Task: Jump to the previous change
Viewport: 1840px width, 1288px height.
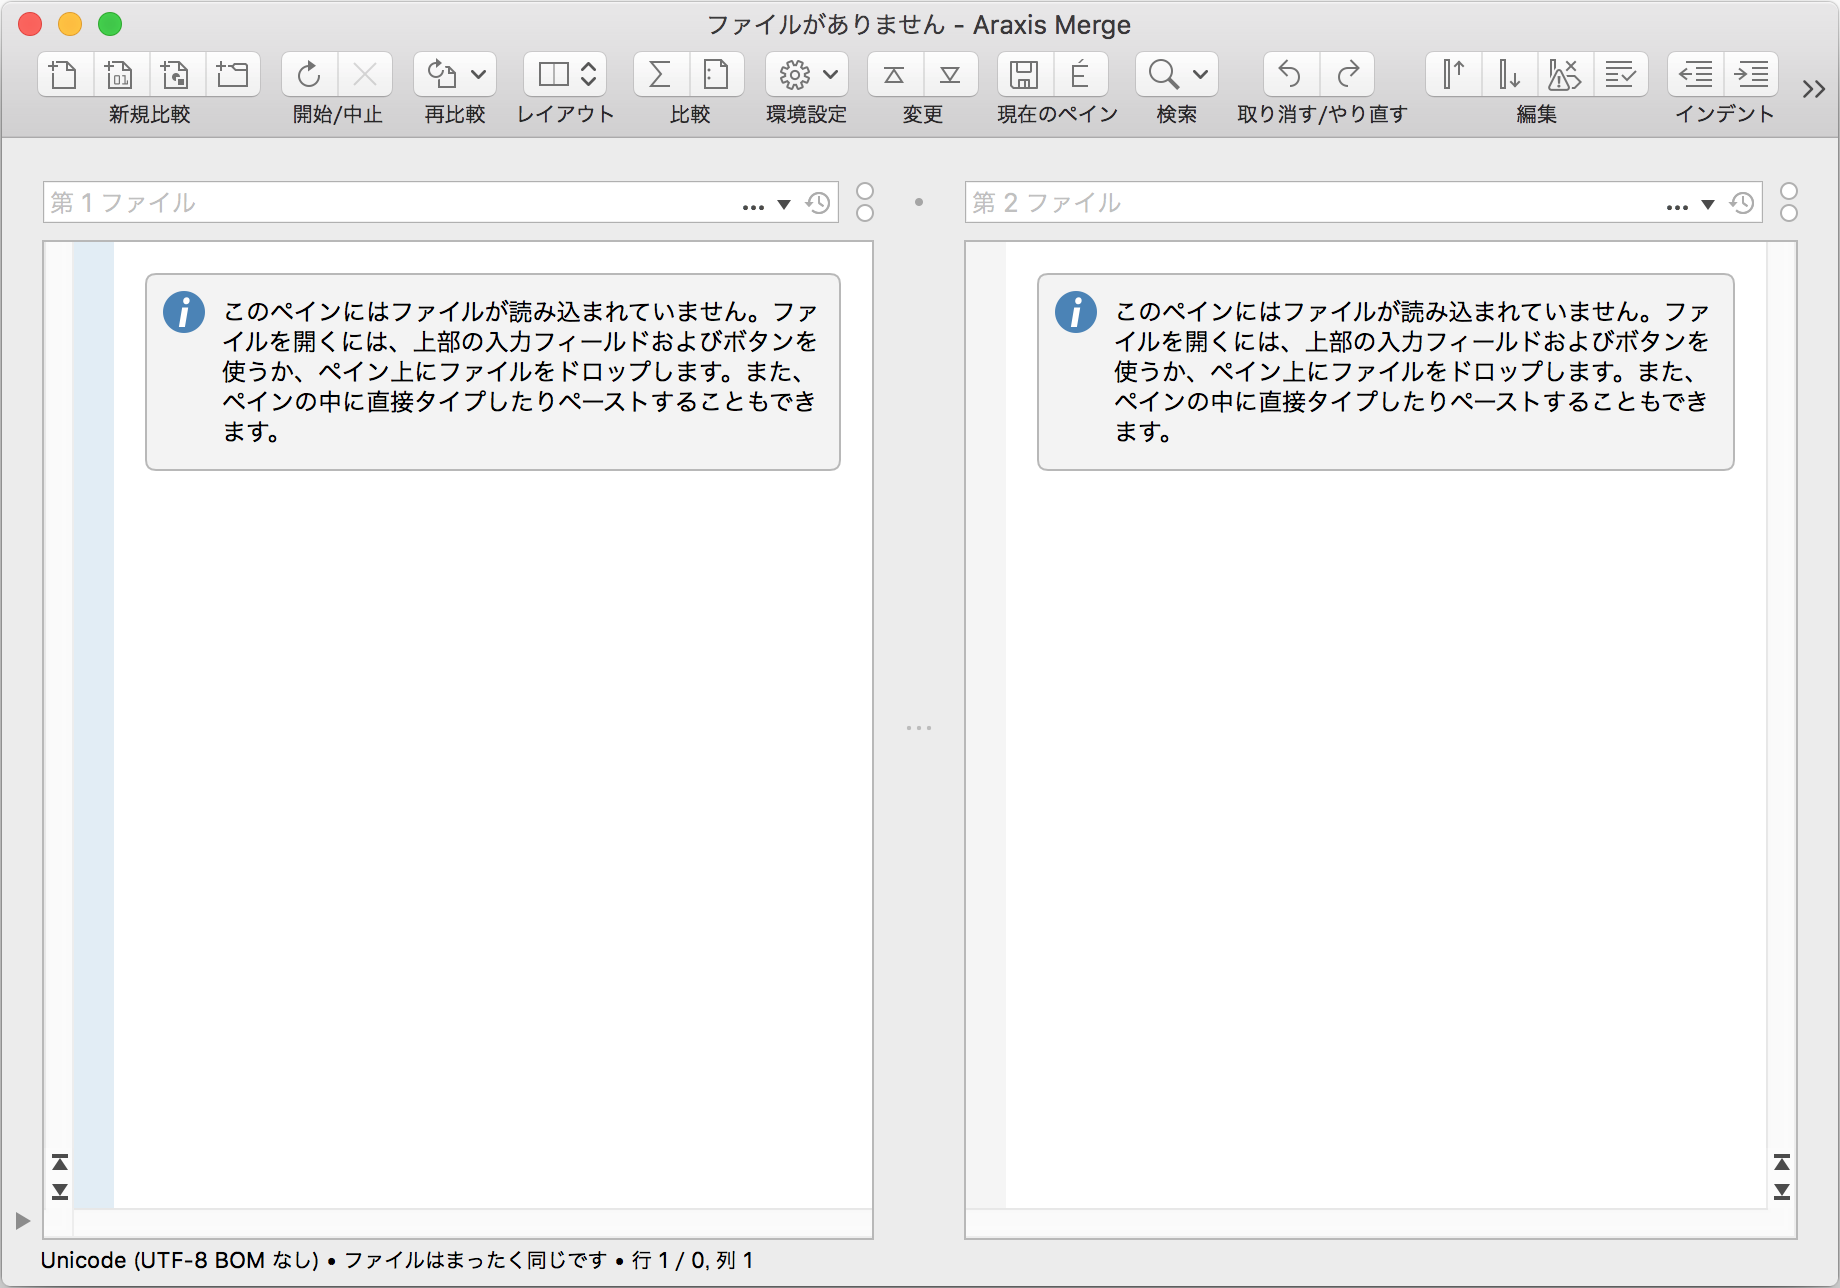Action: [x=893, y=73]
